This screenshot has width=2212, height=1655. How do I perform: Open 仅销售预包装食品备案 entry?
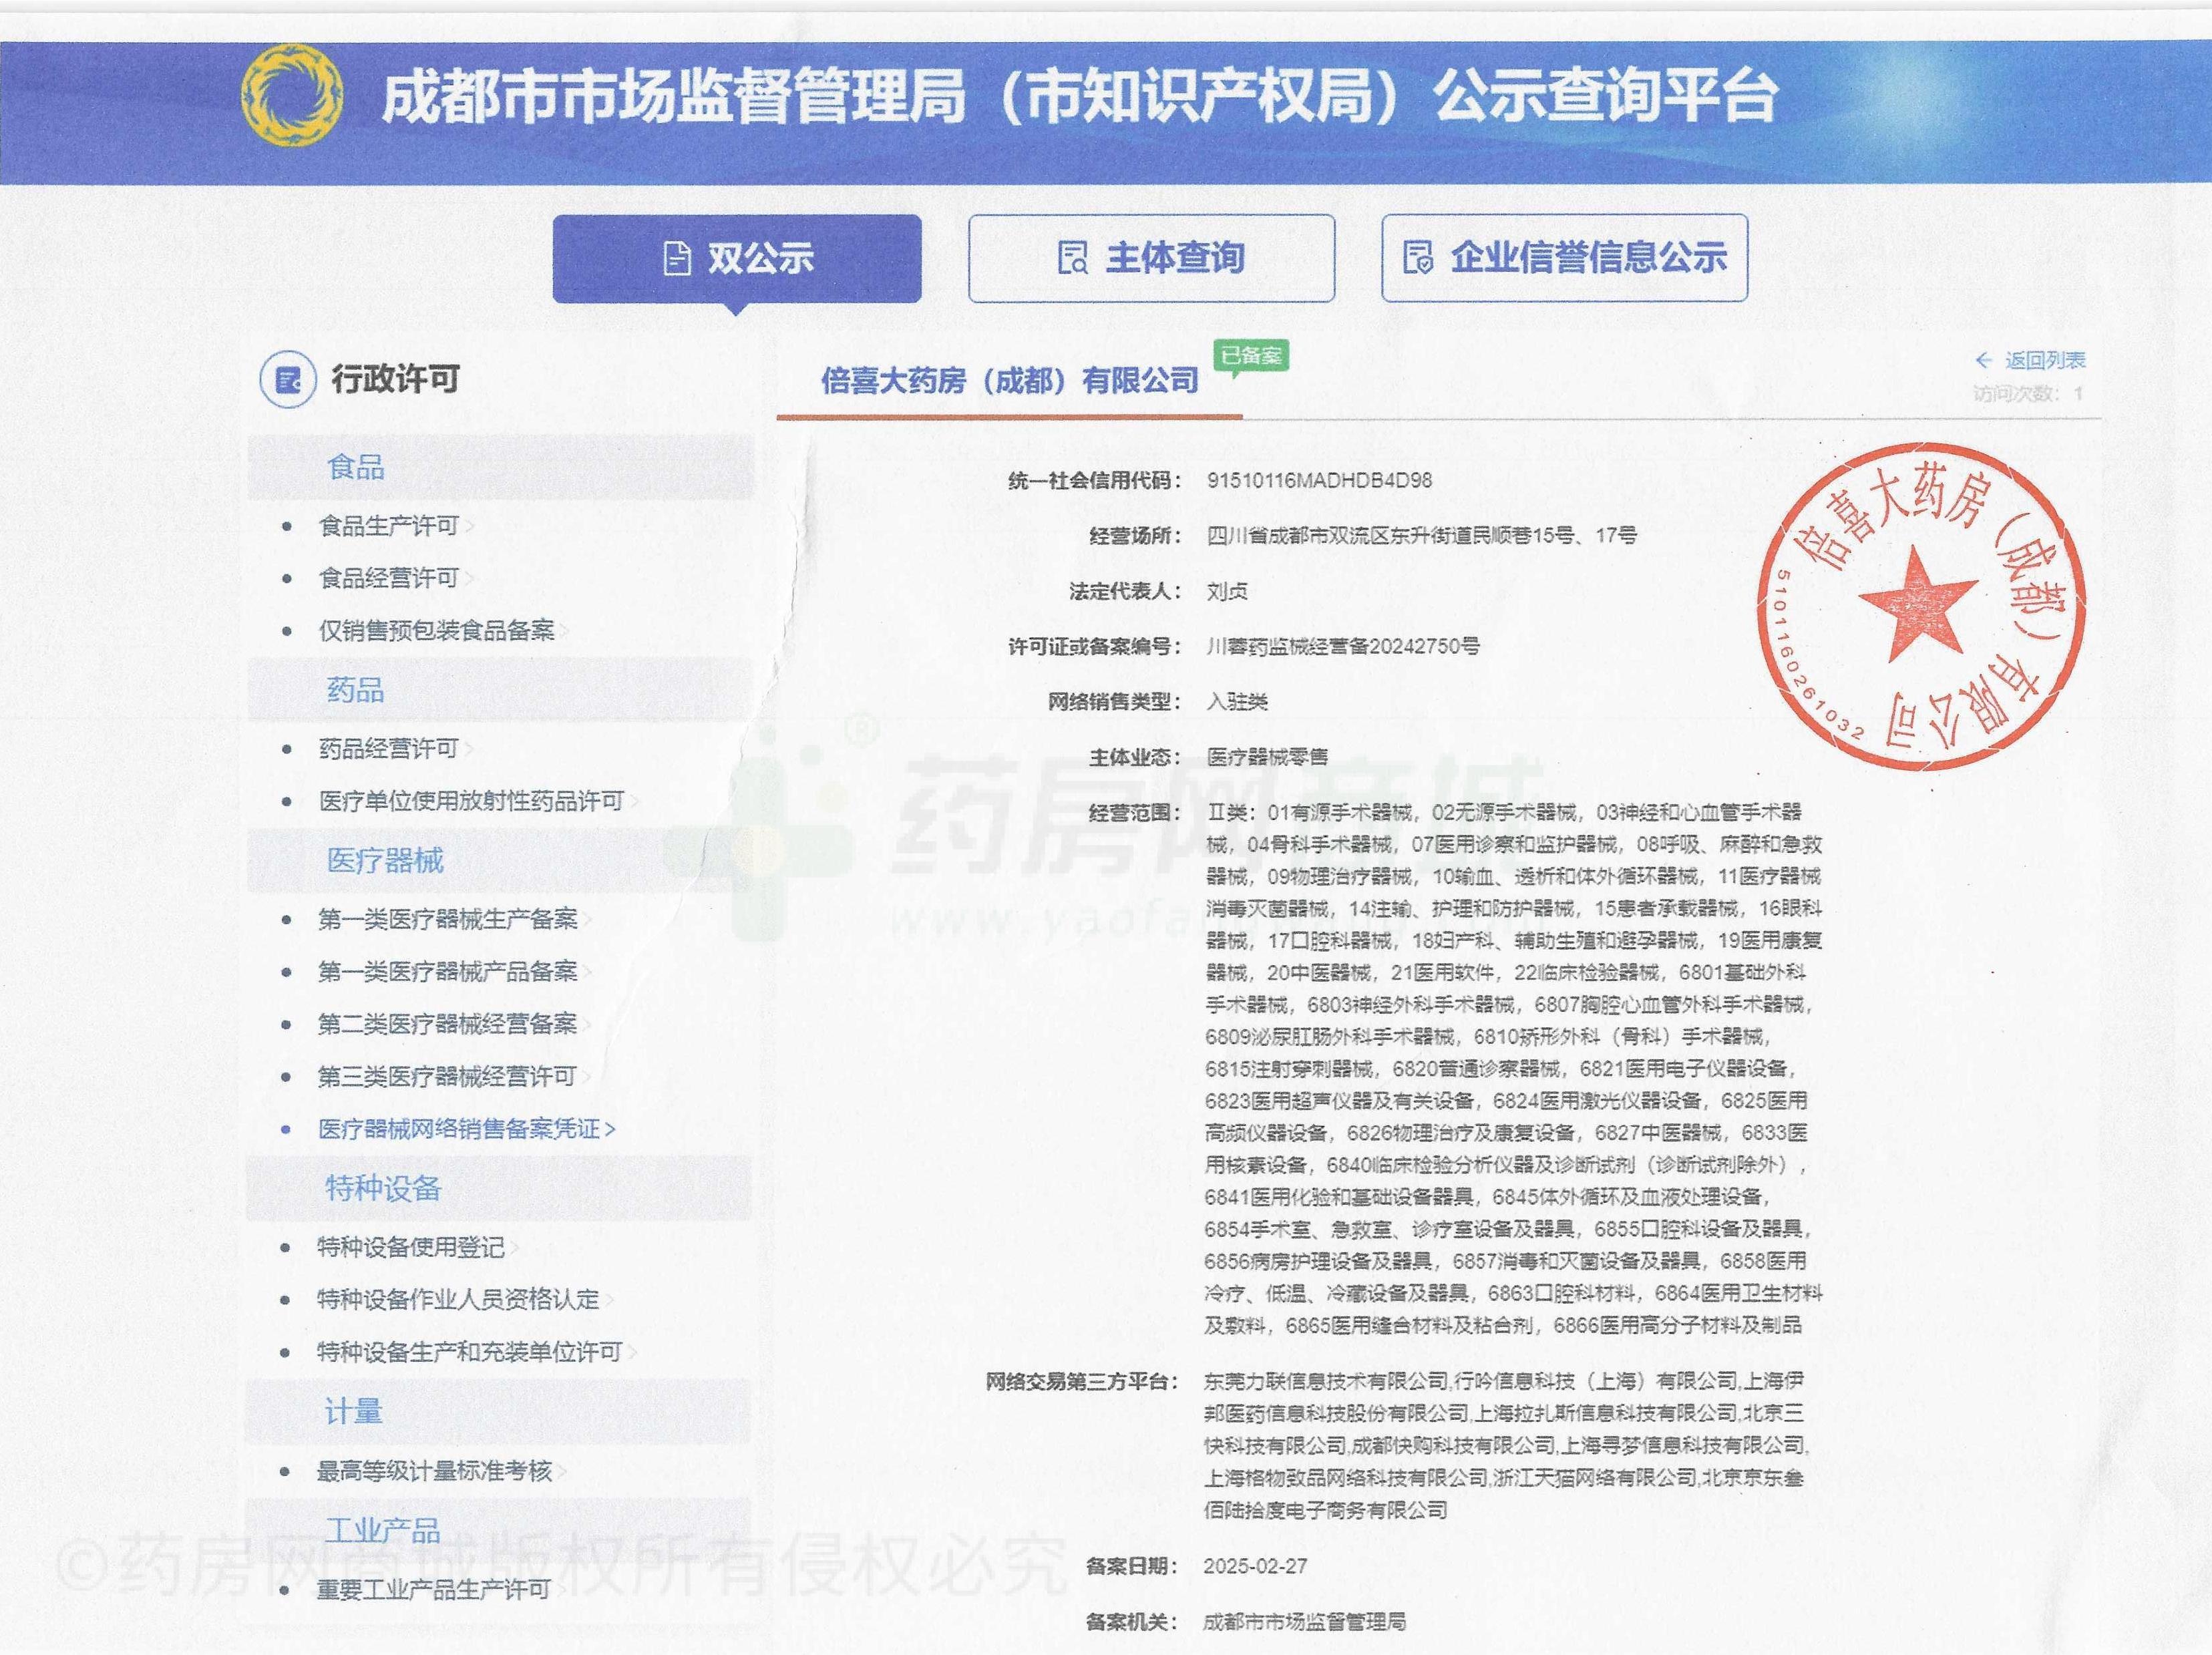pyautogui.click(x=436, y=630)
